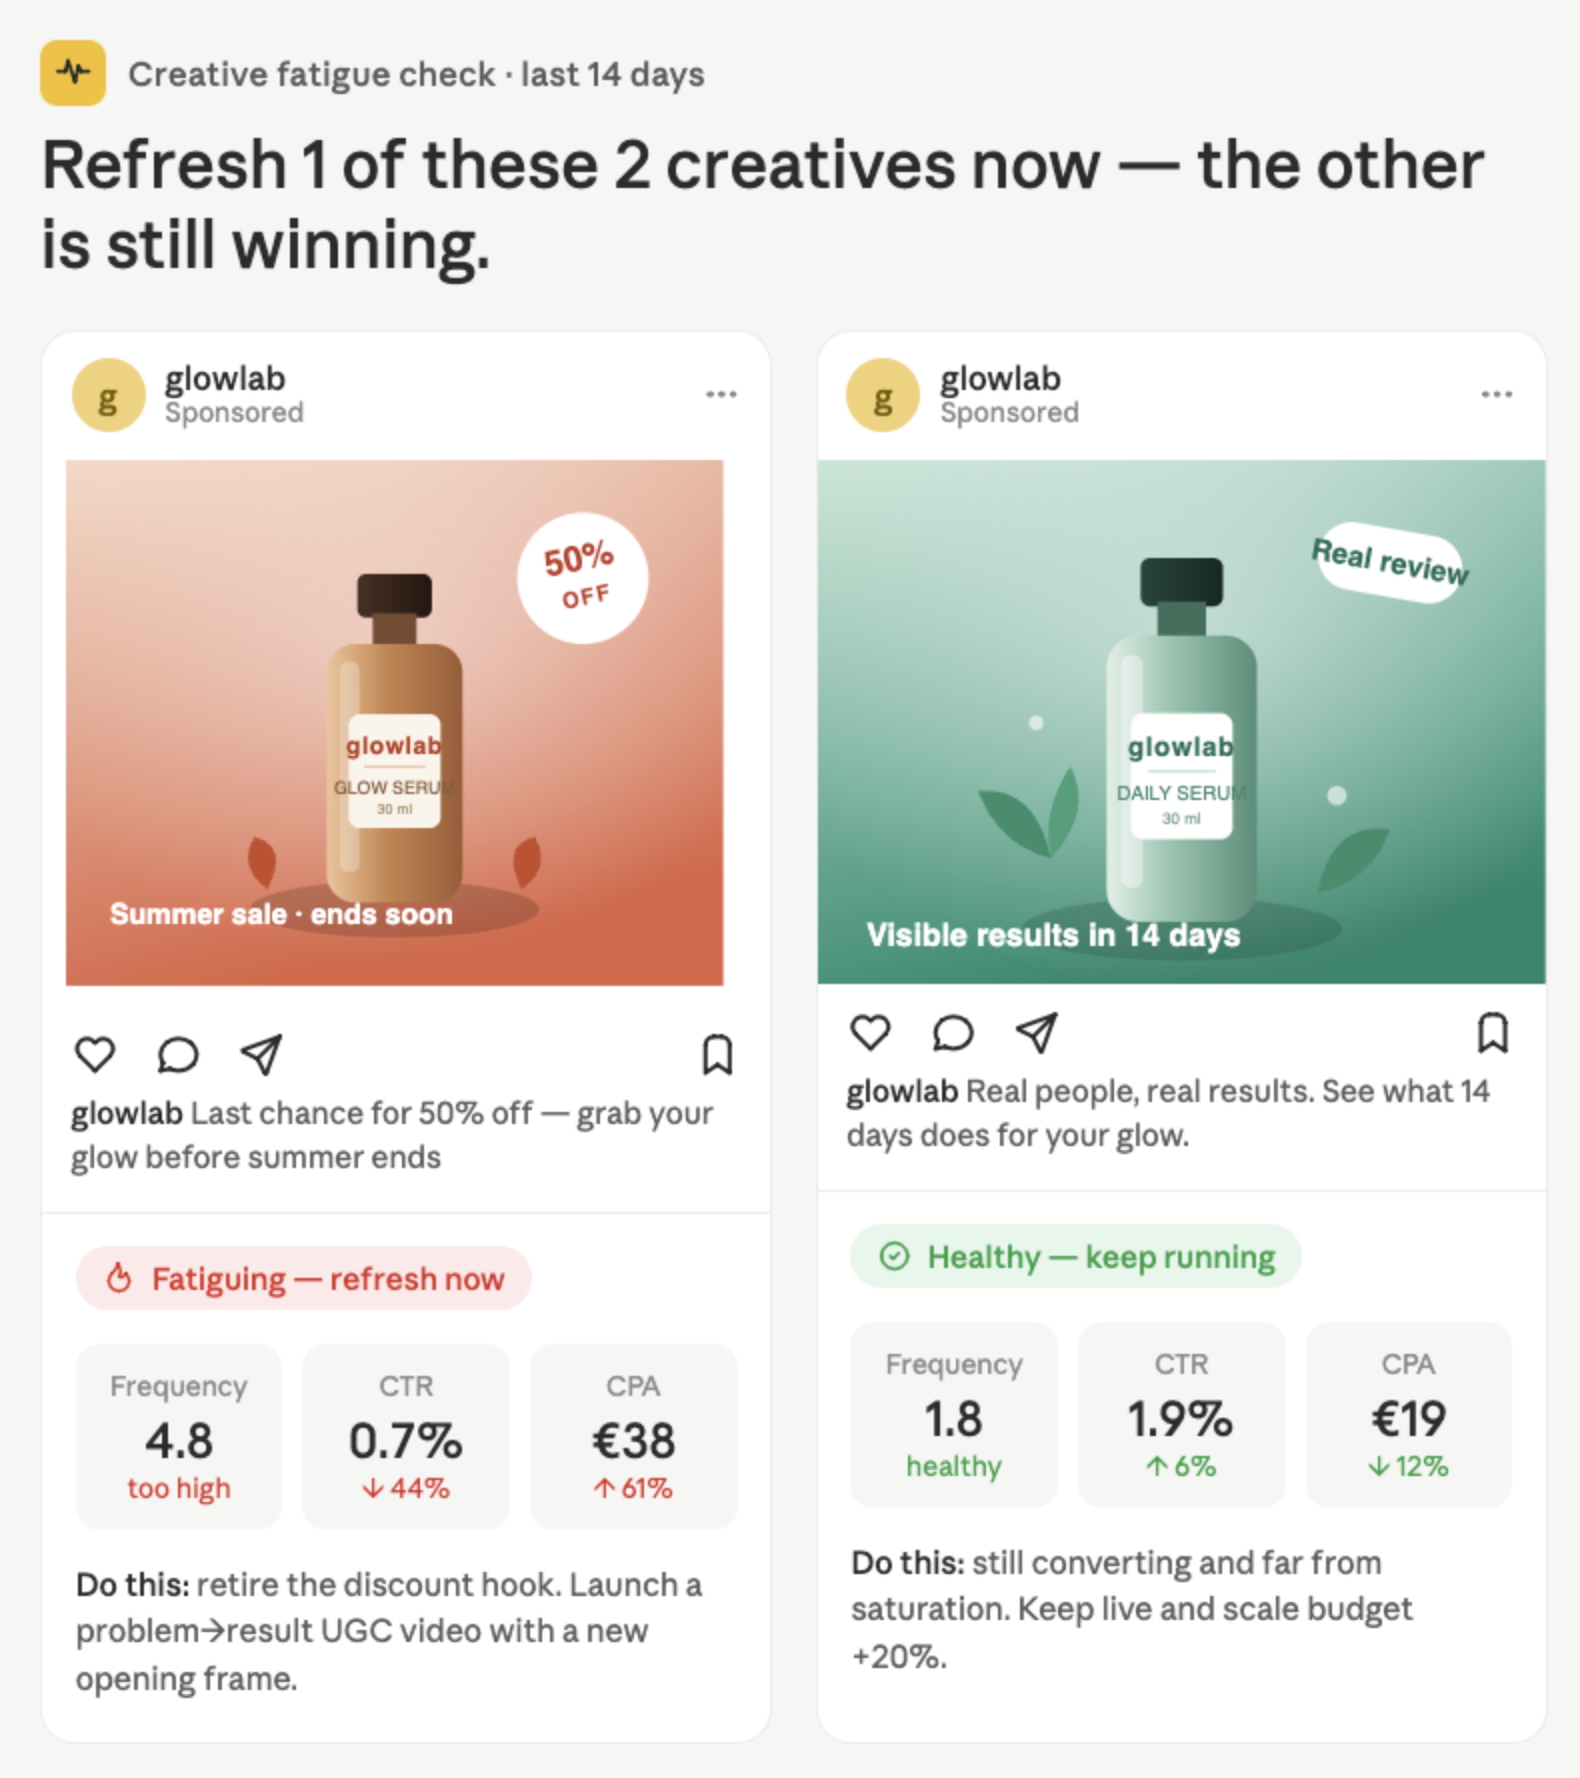Like the Visible results ad post
This screenshot has height=1778, width=1580.
click(x=870, y=1032)
